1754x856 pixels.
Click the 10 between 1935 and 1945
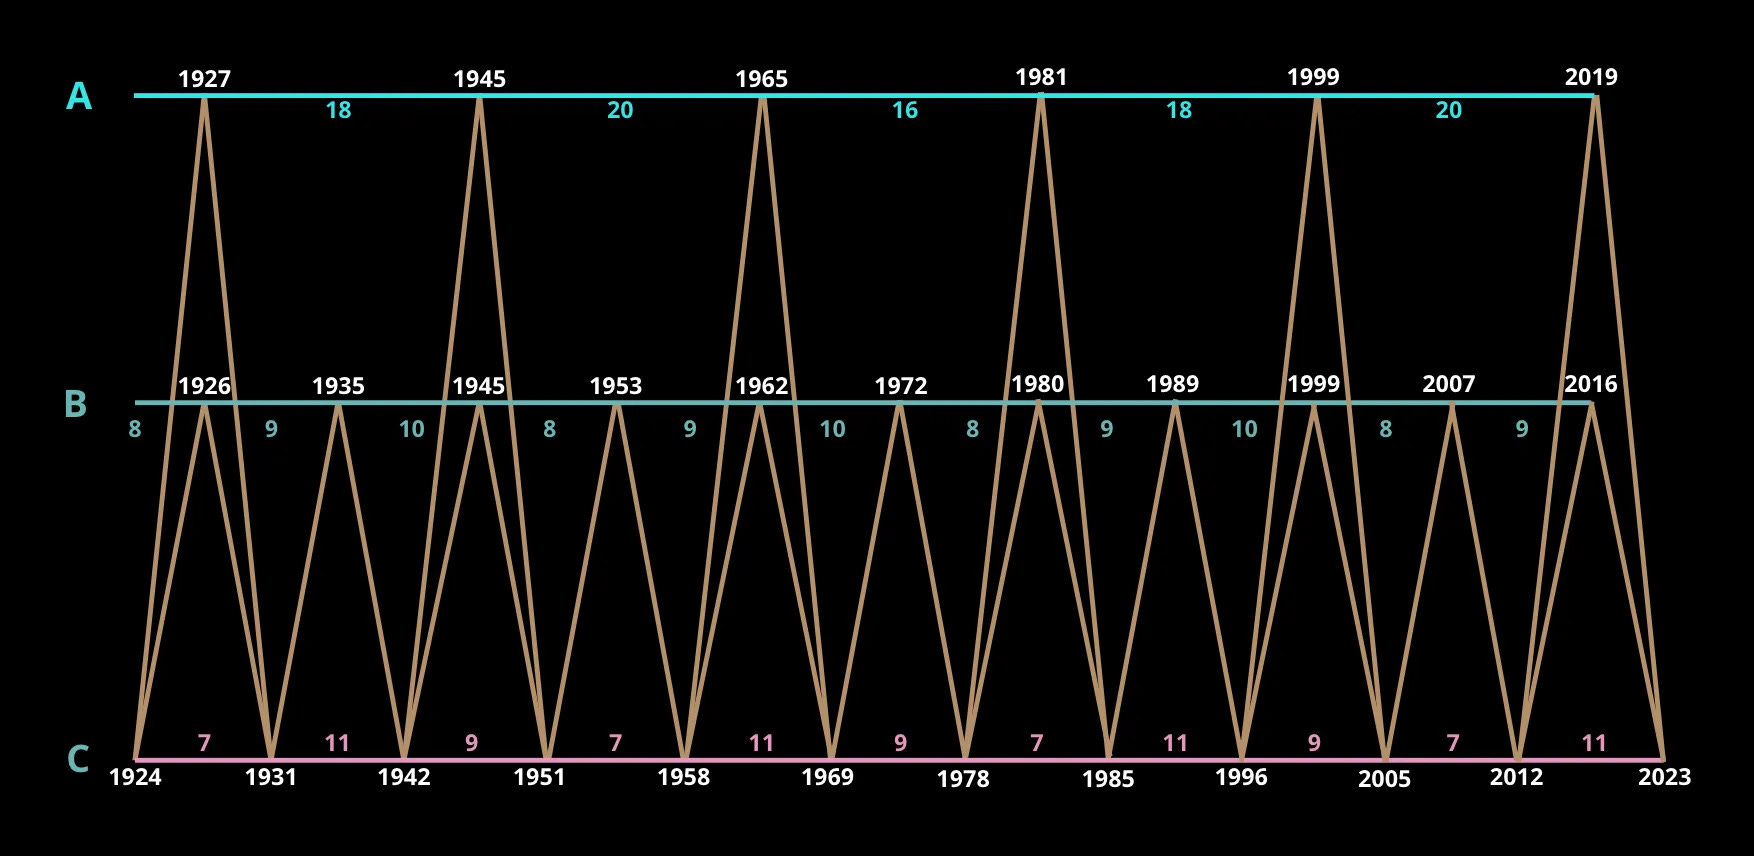coord(412,430)
